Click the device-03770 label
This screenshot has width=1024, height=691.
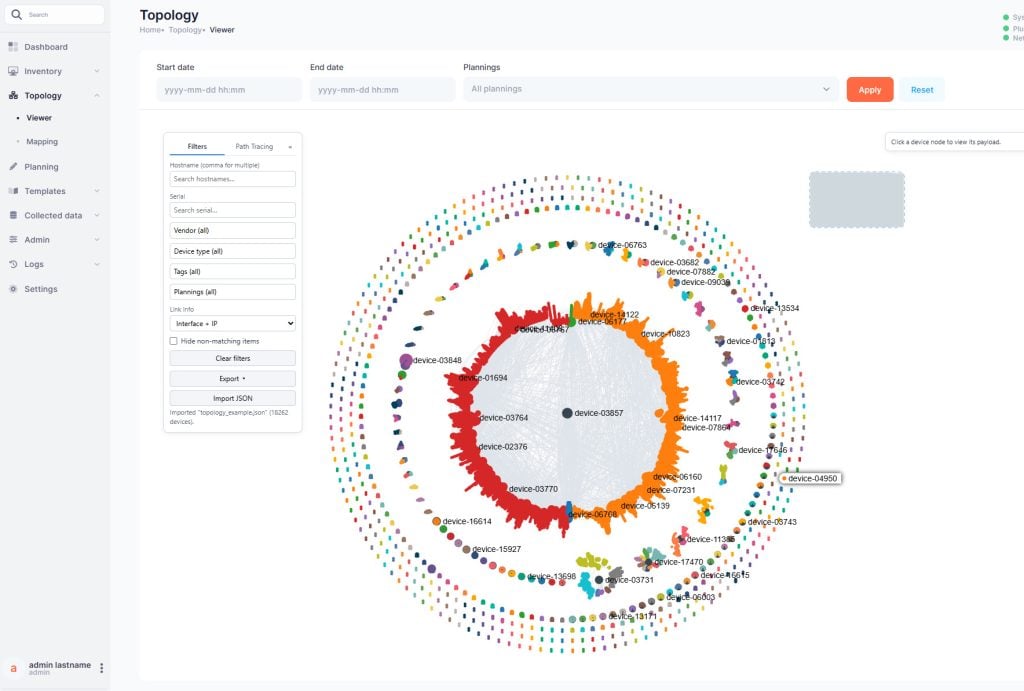(533, 489)
